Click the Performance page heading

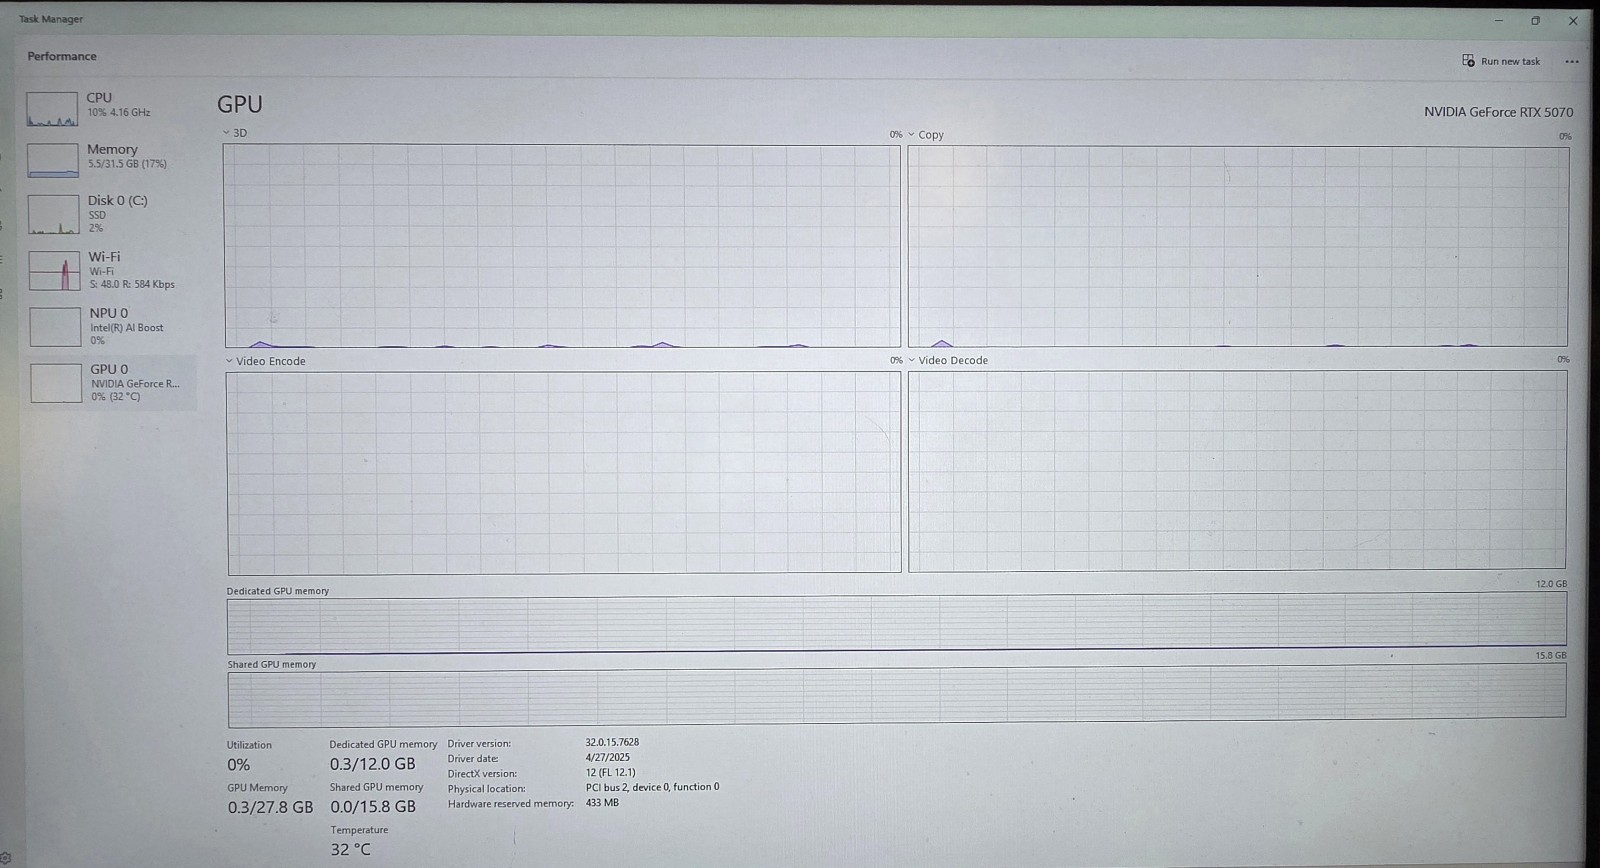[x=62, y=56]
